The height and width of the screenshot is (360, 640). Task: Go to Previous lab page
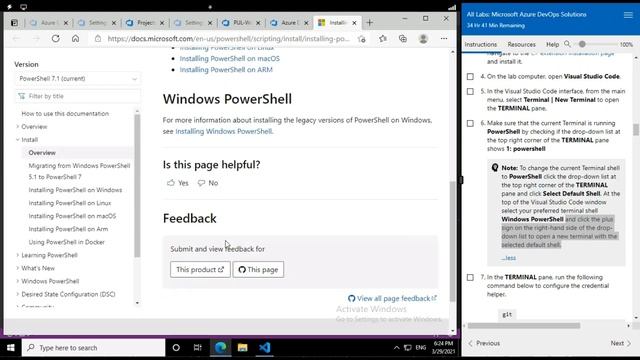pos(484,343)
